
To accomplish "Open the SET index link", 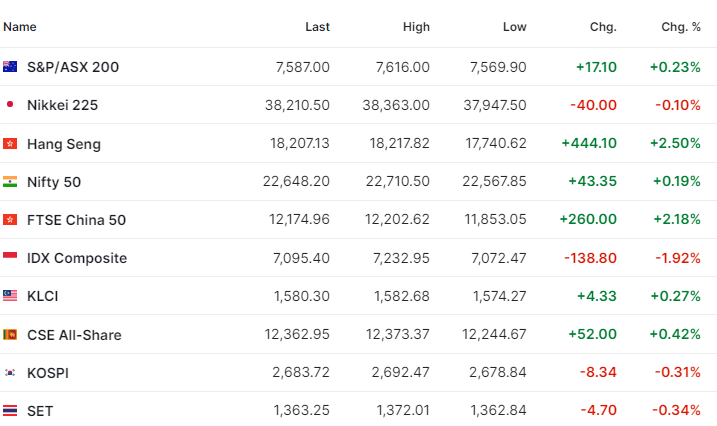I will point(40,411).
